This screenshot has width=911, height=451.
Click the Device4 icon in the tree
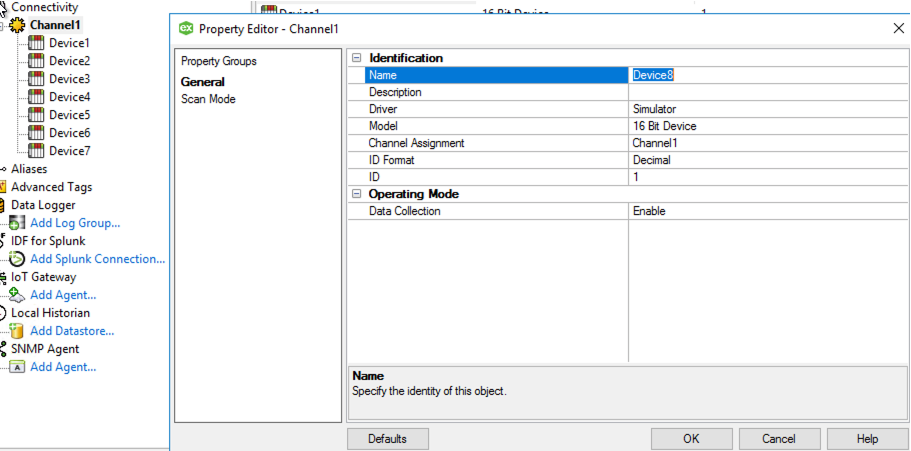coord(37,97)
